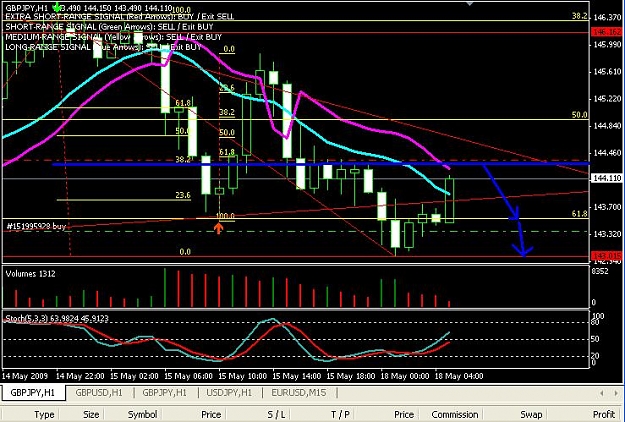Click the orange buy-order arrow marker on the chart

point(218,228)
